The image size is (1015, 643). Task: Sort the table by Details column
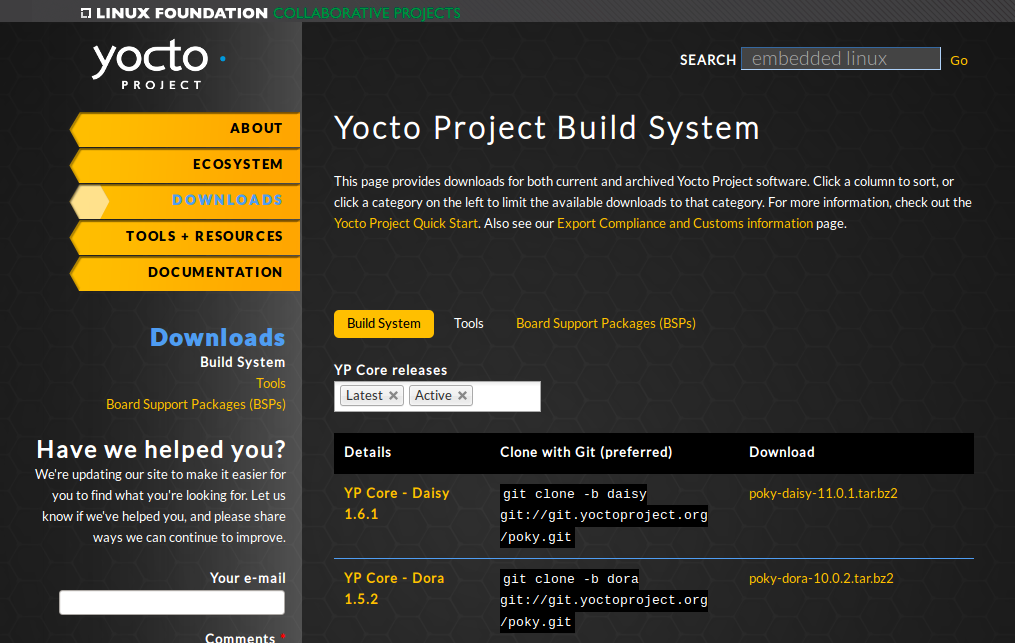coord(368,452)
